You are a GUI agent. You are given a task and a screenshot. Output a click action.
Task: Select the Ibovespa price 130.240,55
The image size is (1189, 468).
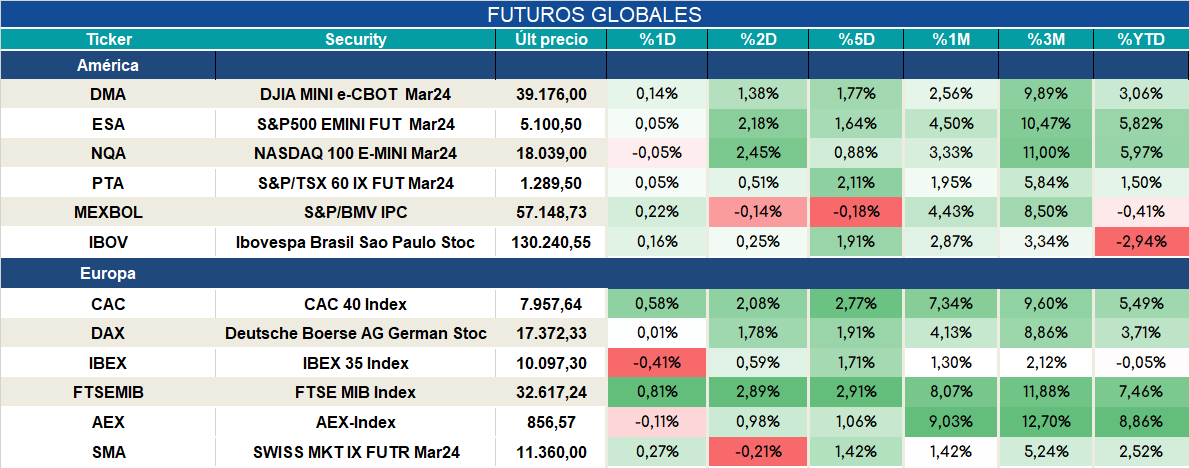click(x=551, y=243)
